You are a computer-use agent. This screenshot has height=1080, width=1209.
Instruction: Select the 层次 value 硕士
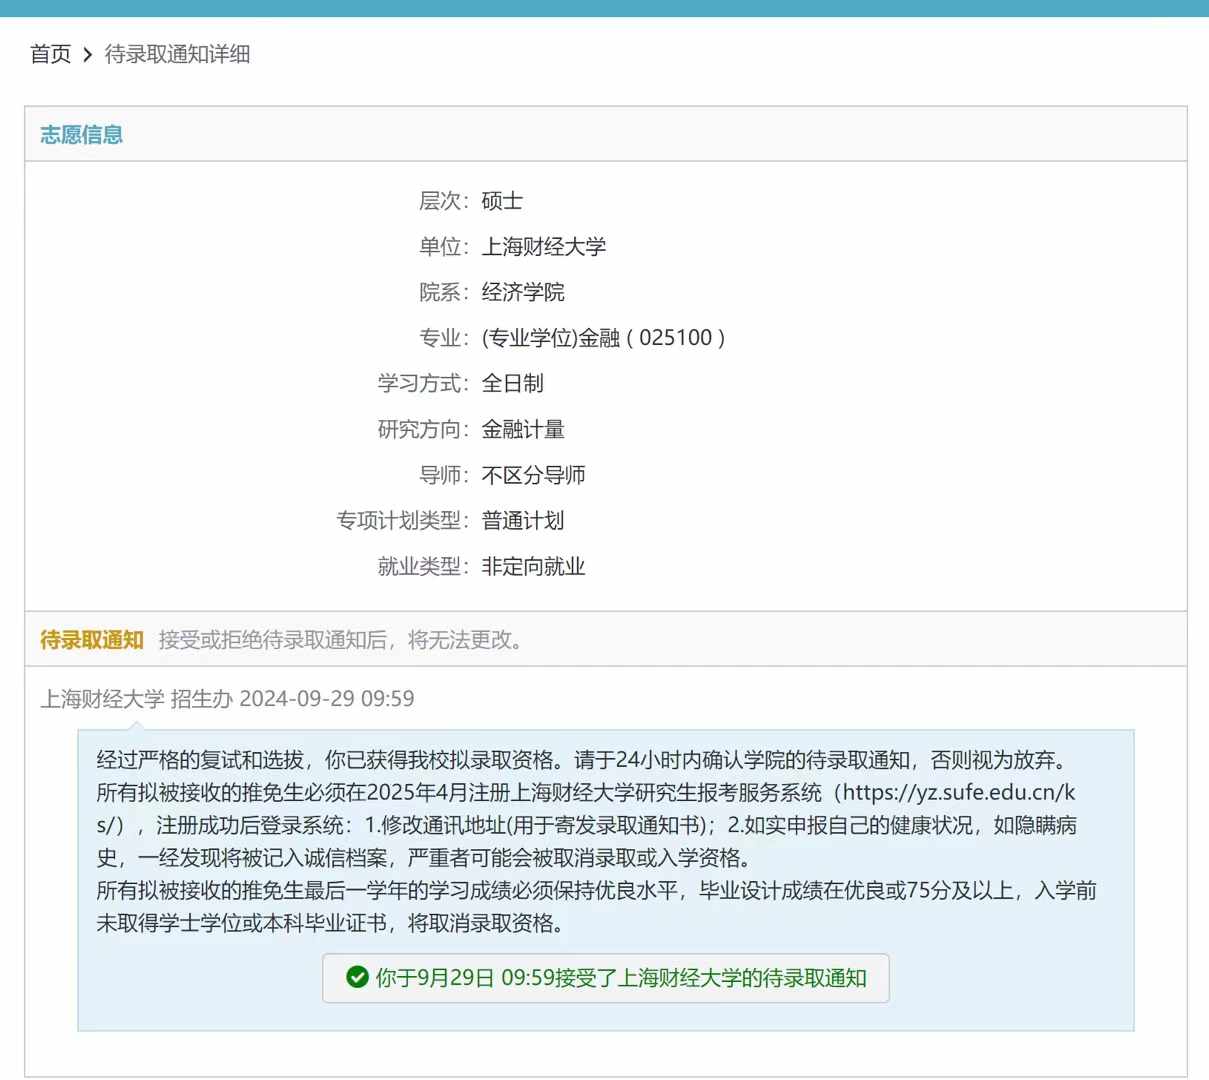click(502, 201)
